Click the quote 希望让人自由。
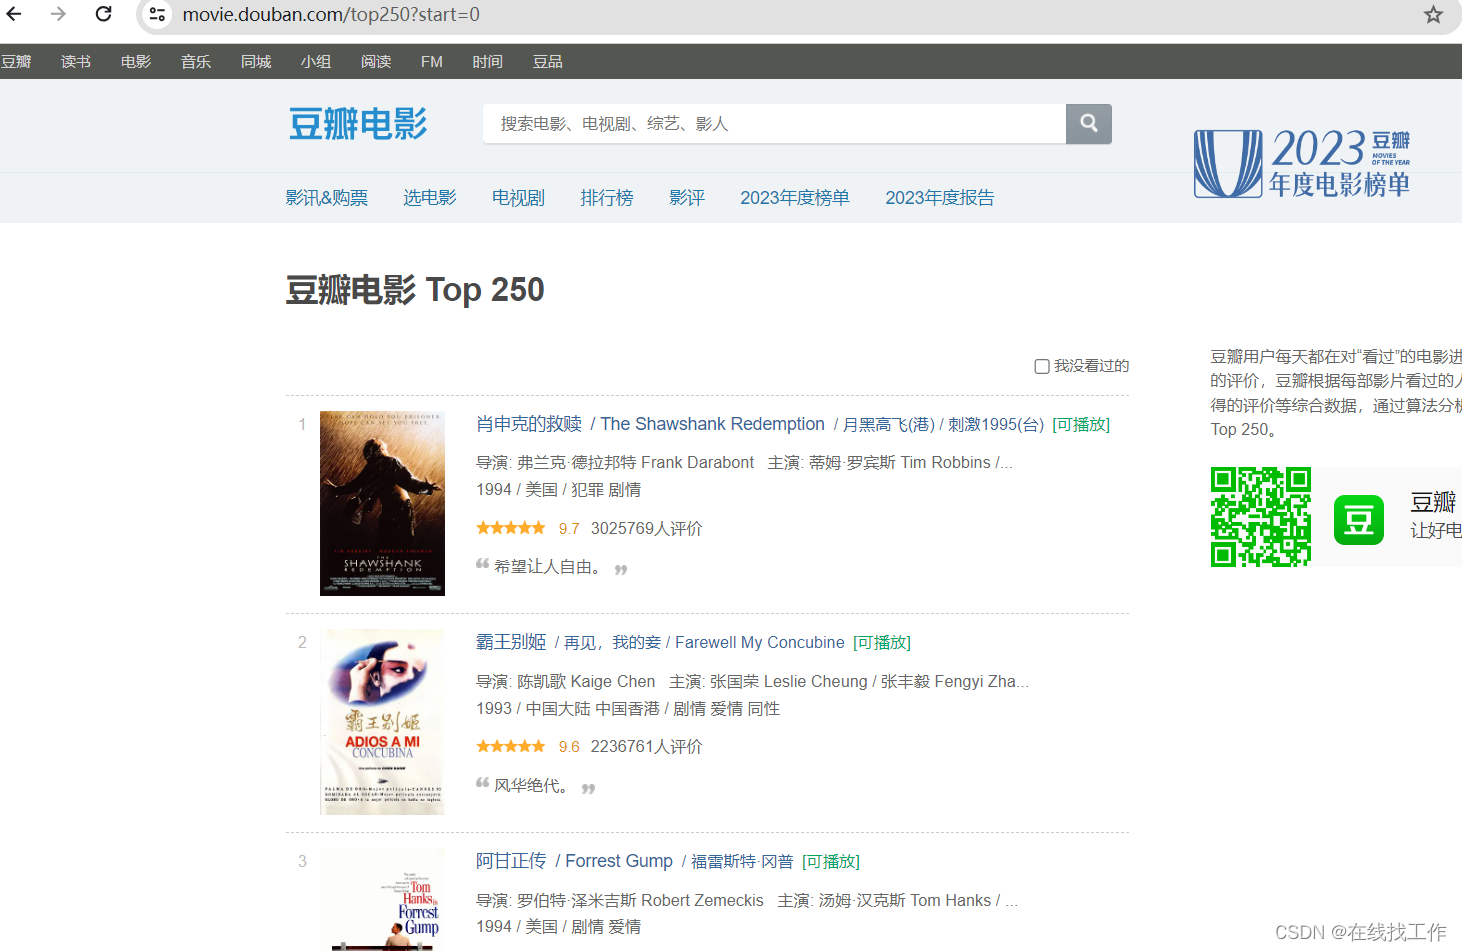This screenshot has height=951, width=1462. click(x=551, y=567)
